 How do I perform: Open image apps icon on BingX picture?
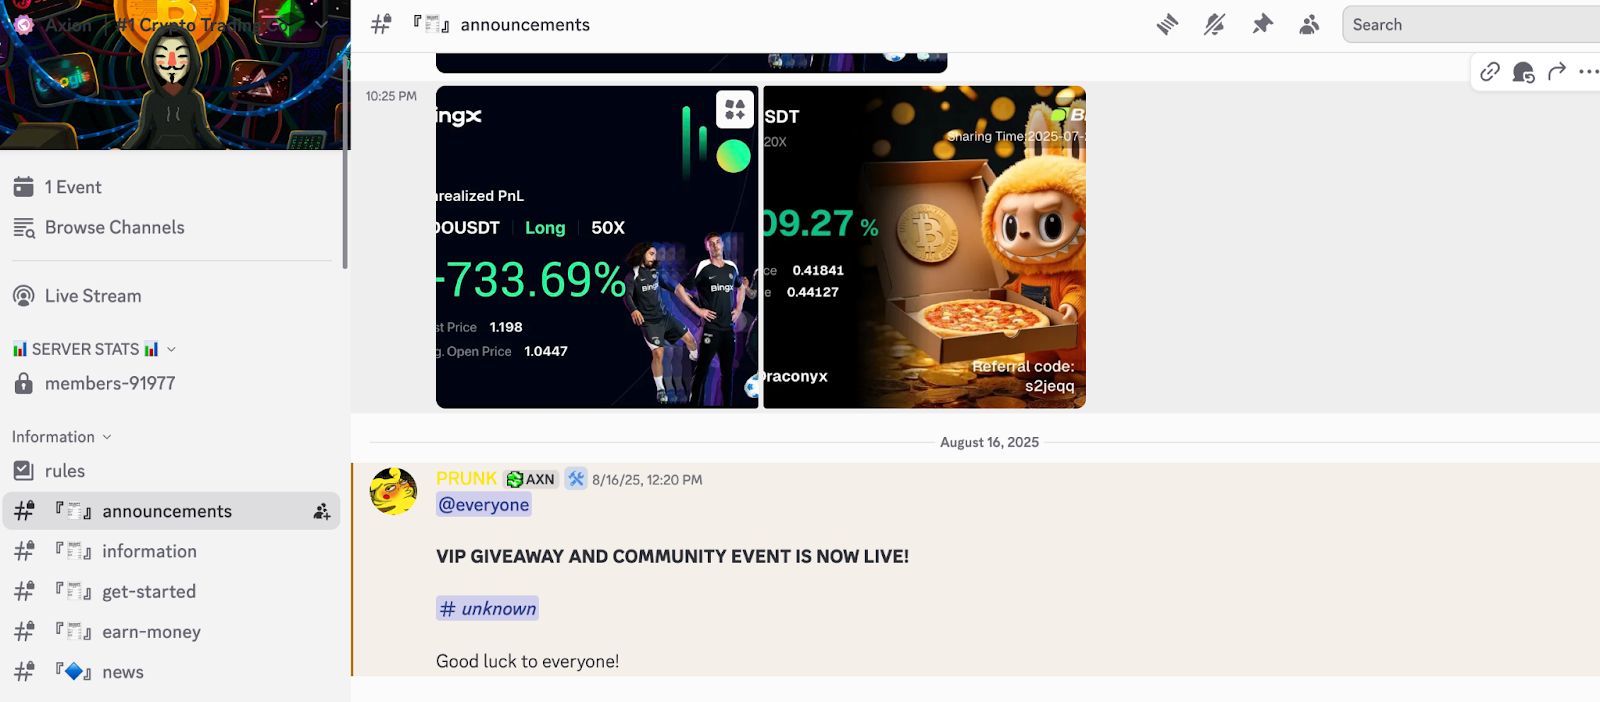[735, 109]
